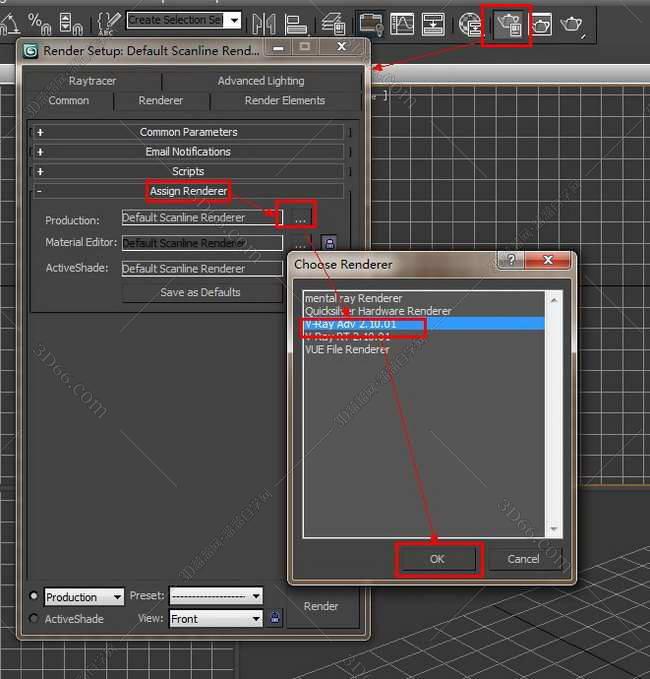Select V-Ray Adv 2.10.01 in the list

(x=424, y=324)
